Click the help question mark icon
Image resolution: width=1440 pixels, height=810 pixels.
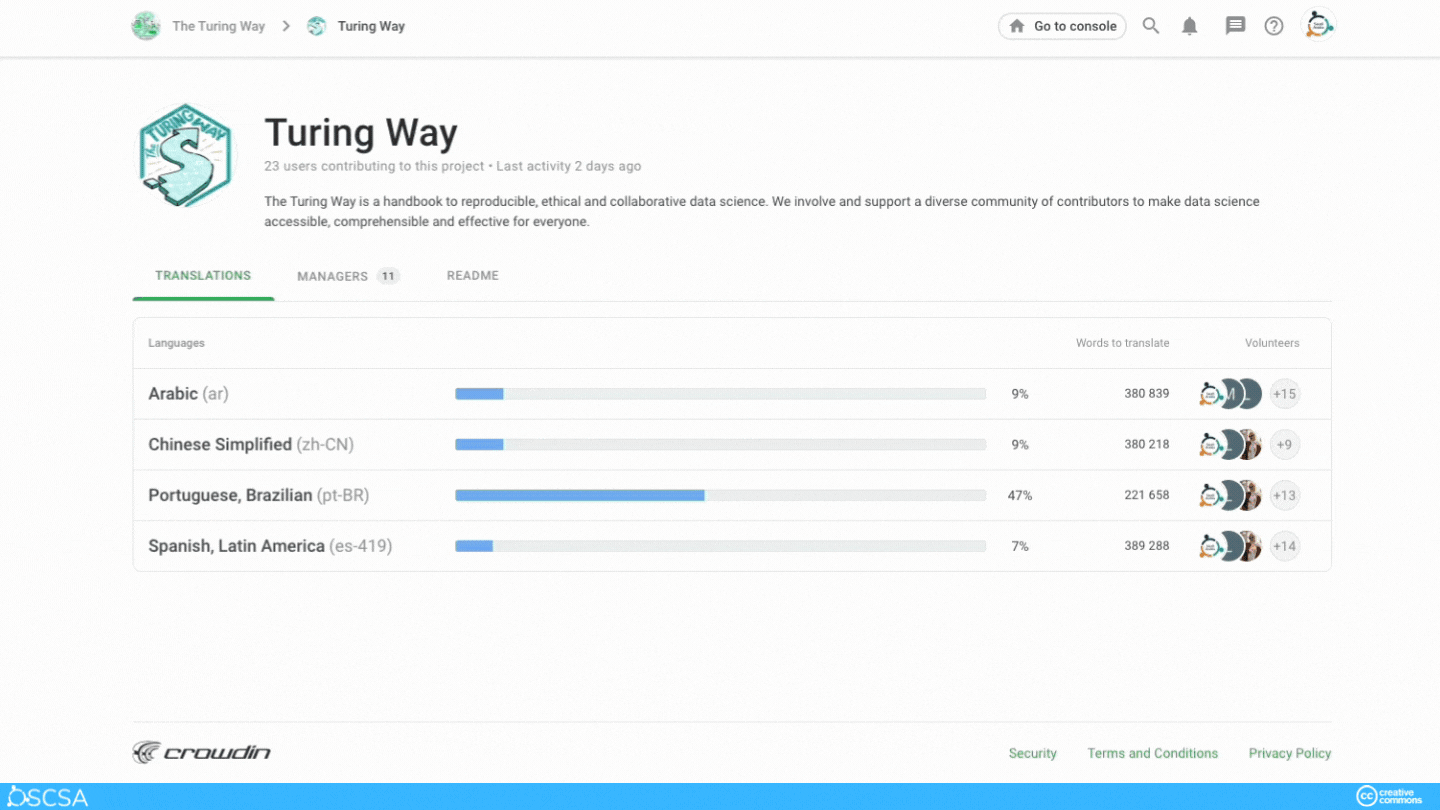(x=1274, y=26)
